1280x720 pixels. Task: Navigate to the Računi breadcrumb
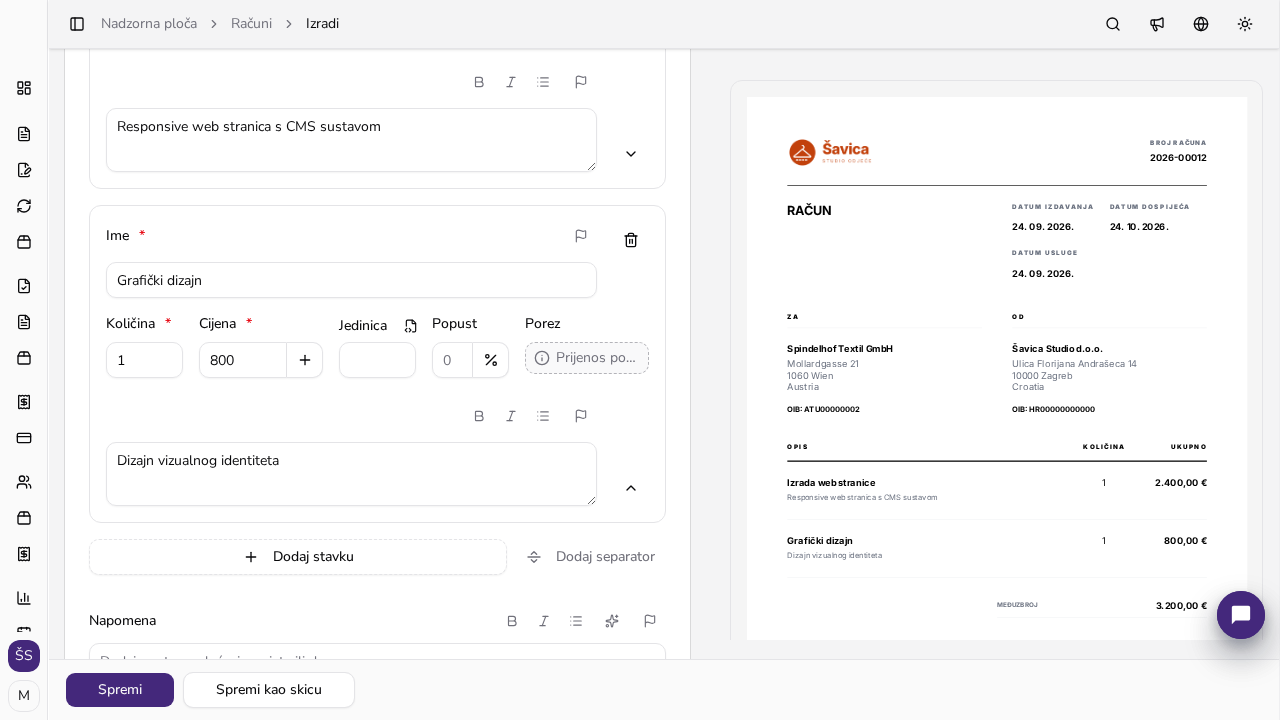pos(251,24)
